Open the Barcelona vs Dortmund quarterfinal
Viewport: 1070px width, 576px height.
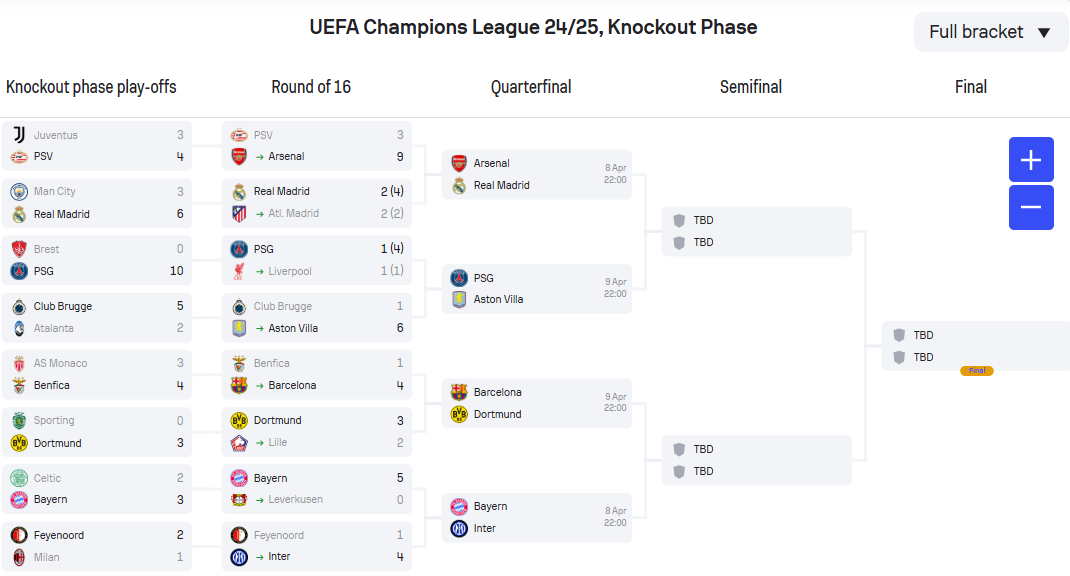pos(537,403)
